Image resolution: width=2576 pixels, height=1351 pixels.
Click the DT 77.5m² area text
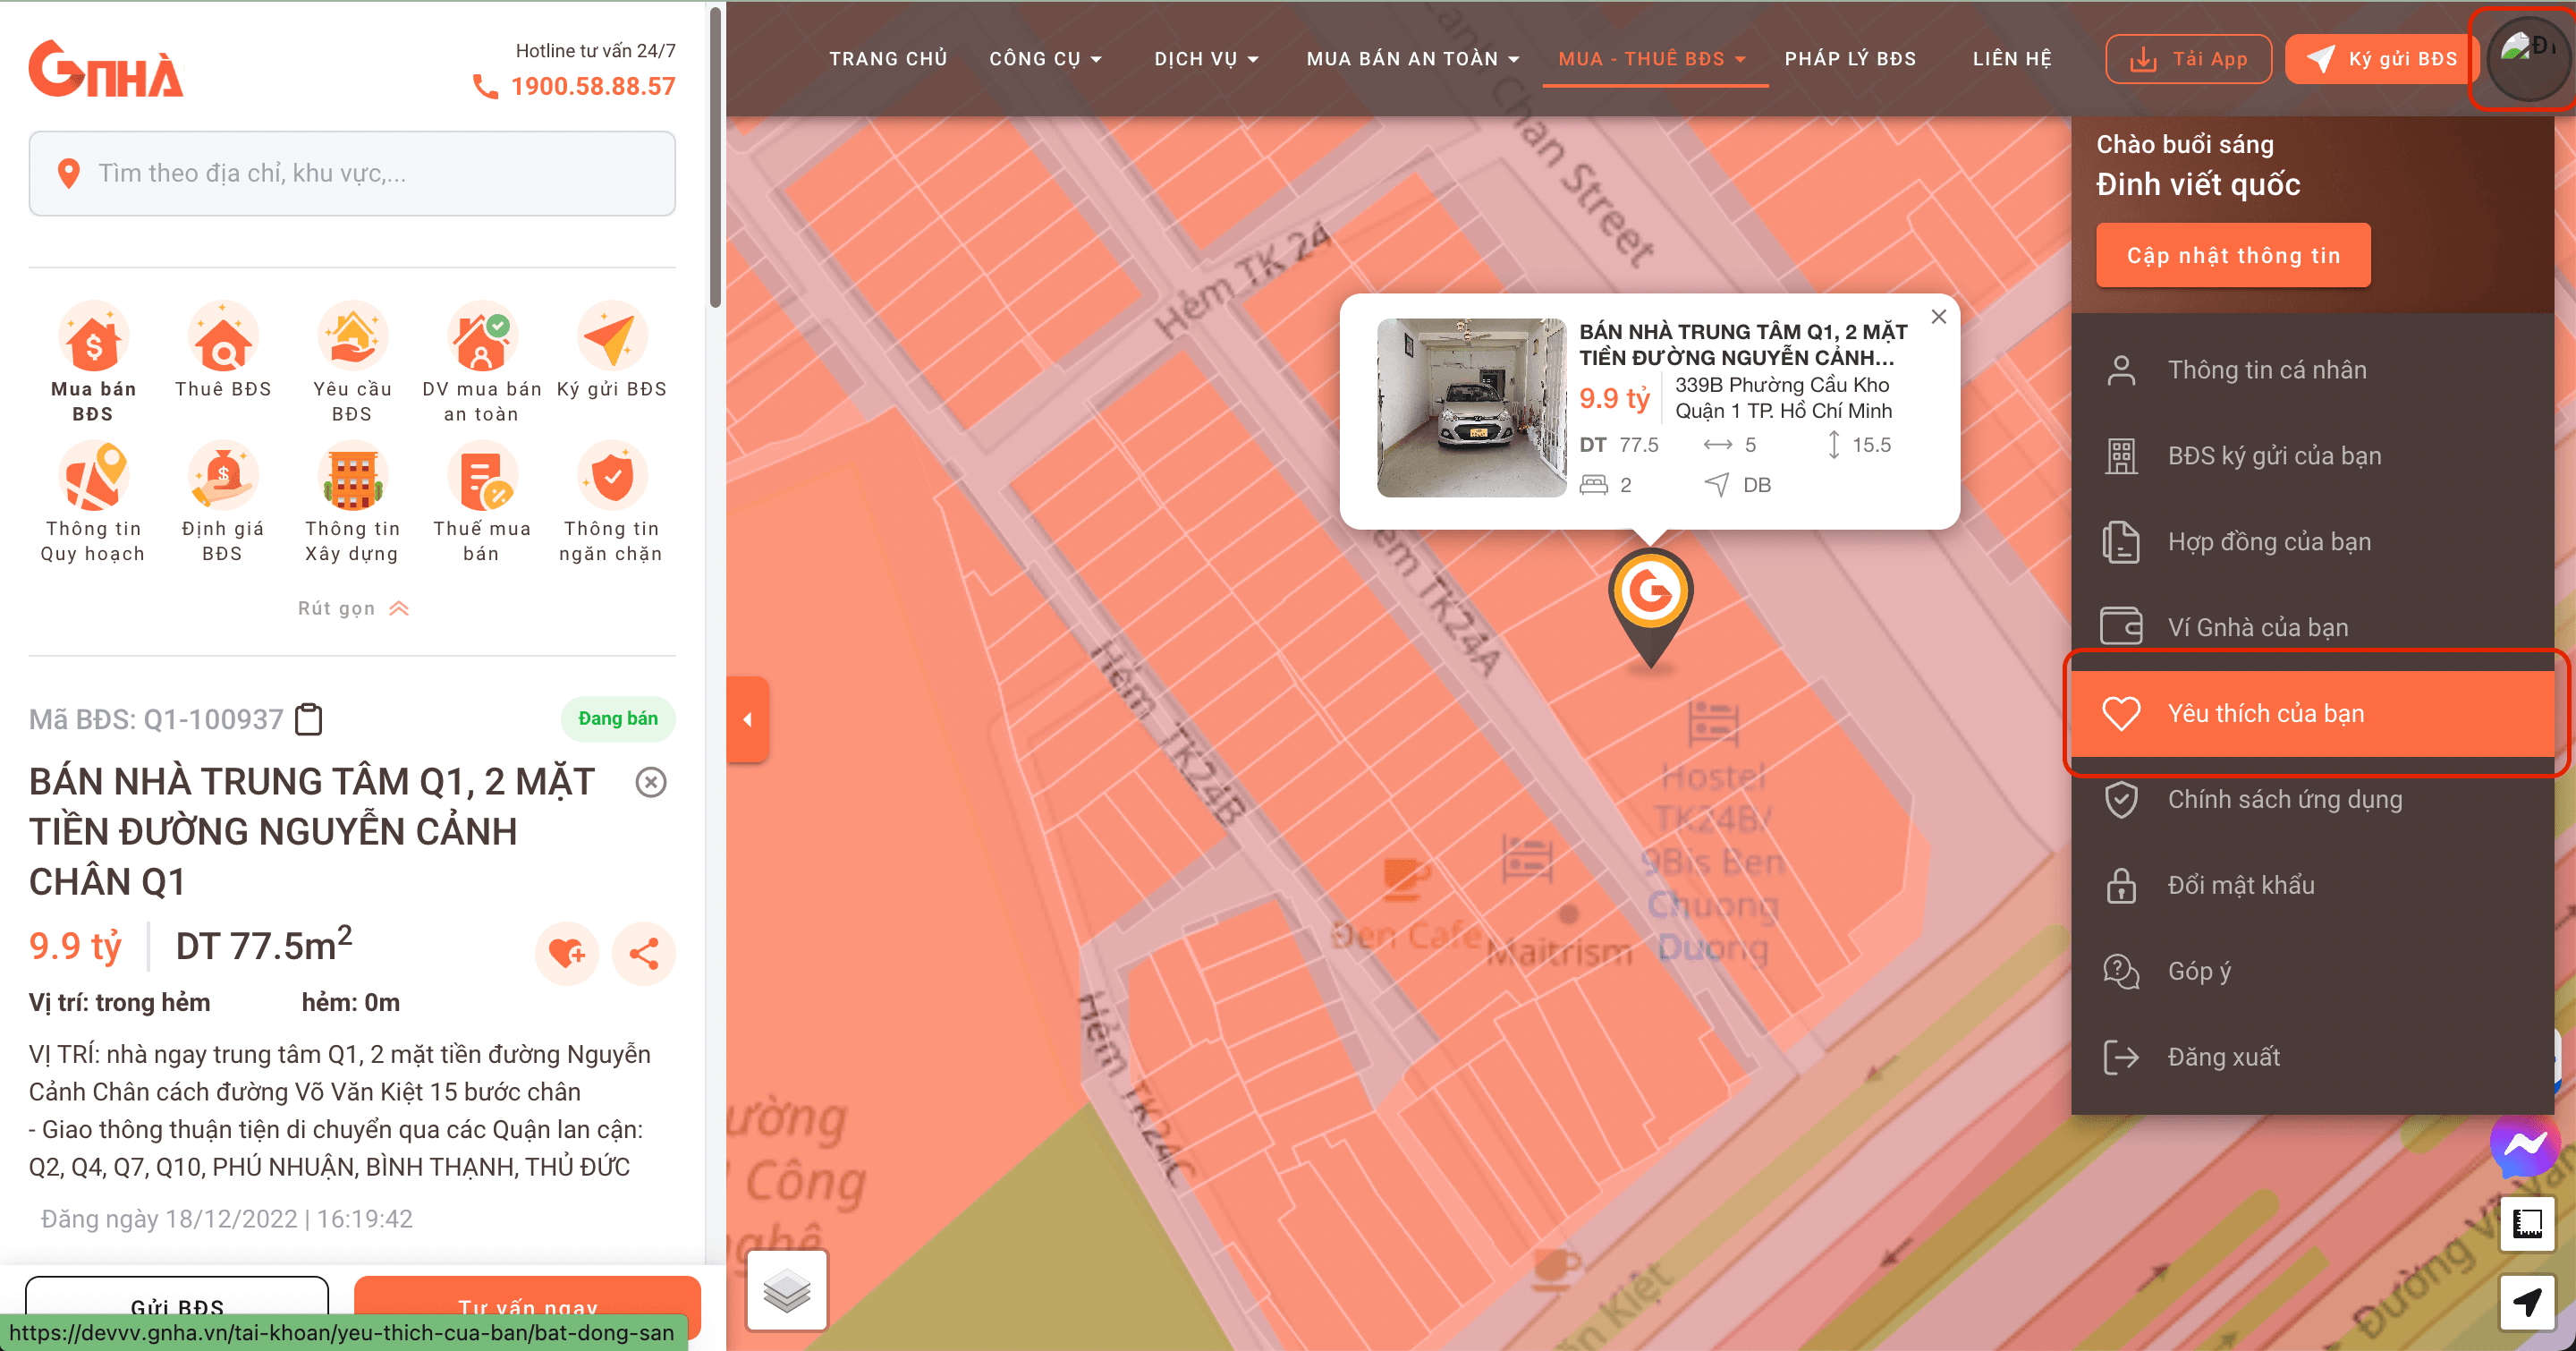pyautogui.click(x=264, y=944)
